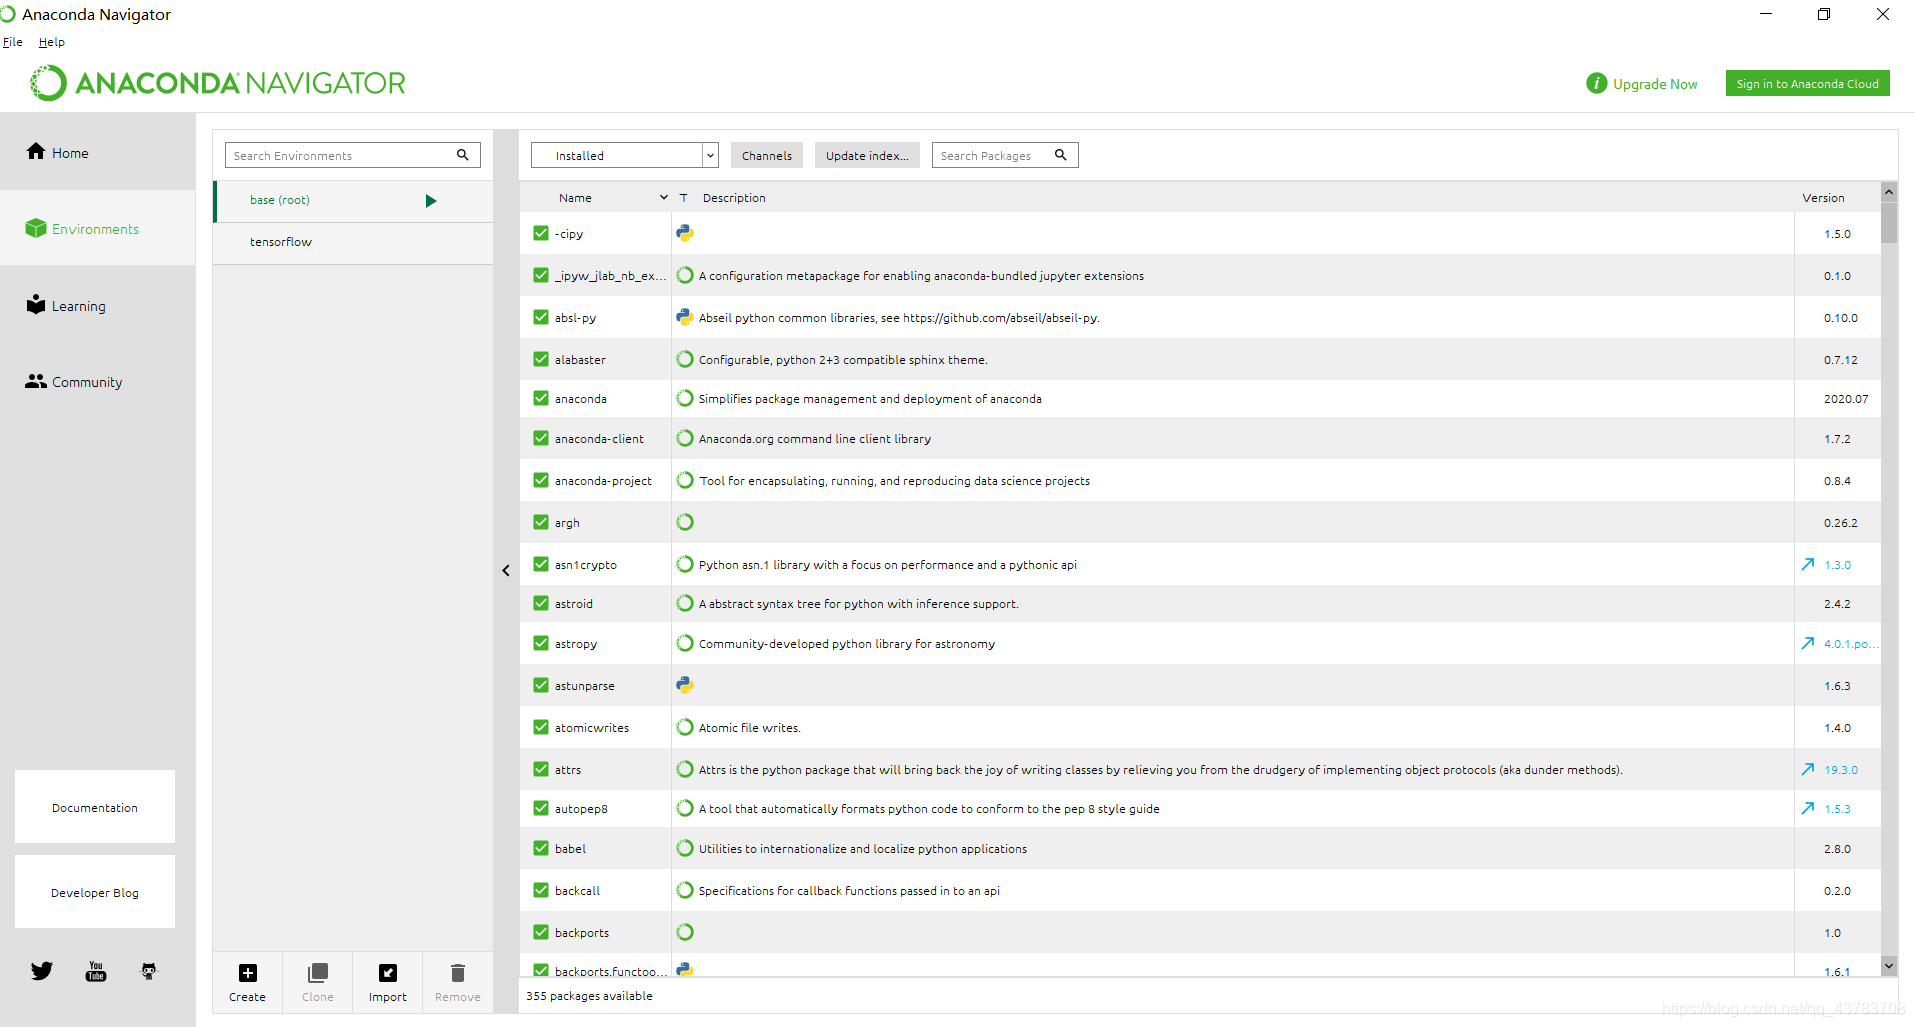Toggle the absl-py package checkbox
Viewport: 1915px width, 1027px height.
541,317
